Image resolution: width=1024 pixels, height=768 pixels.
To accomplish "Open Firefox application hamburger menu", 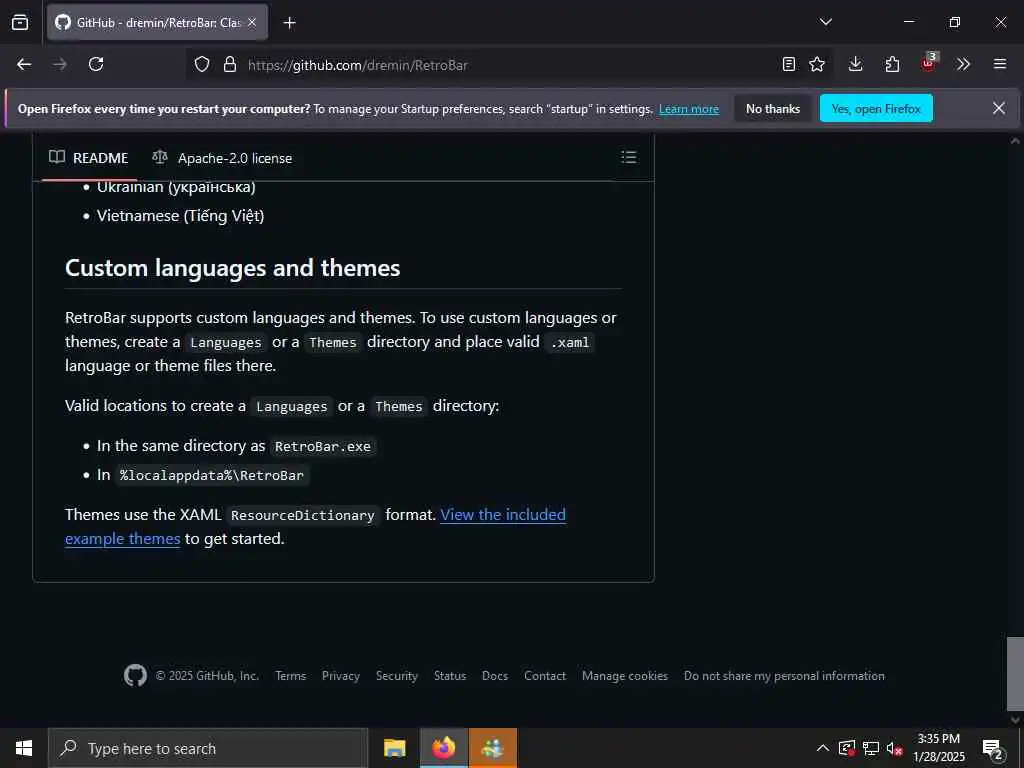I will coord(1000,64).
